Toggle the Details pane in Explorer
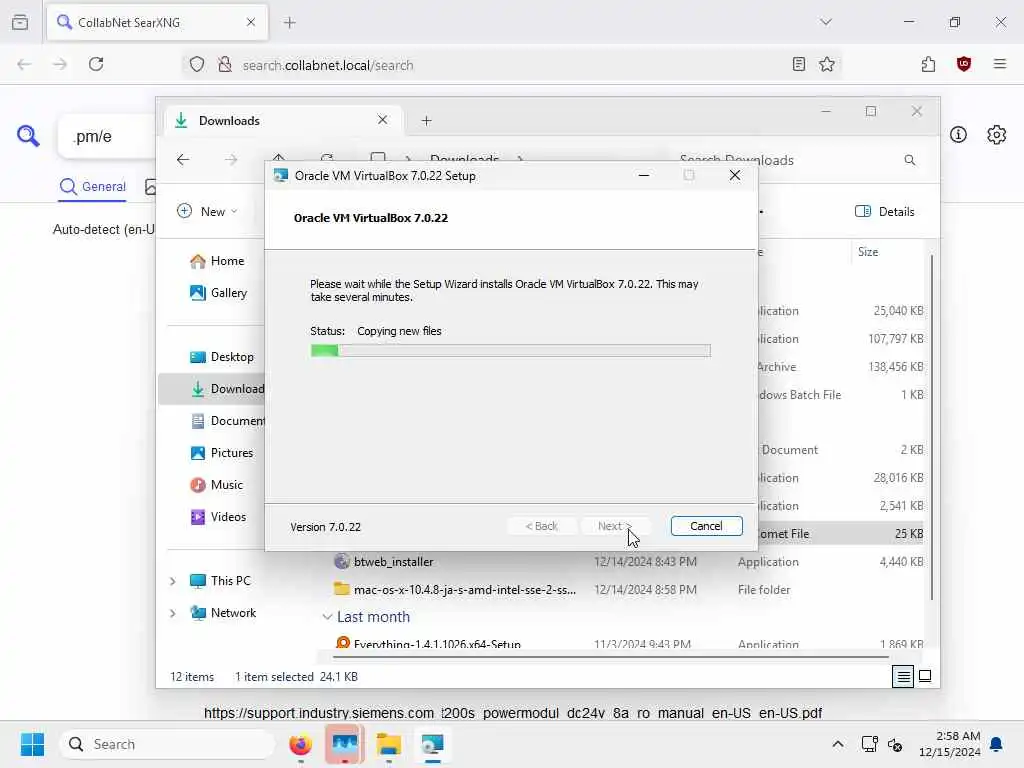1024x768 pixels. (x=884, y=211)
